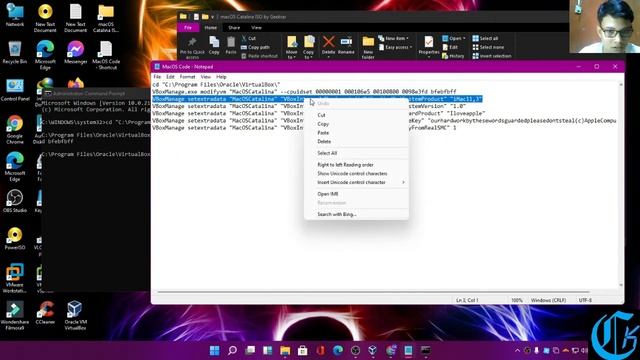
Task: Open the File tab in File Explorer
Action: click(188, 27)
